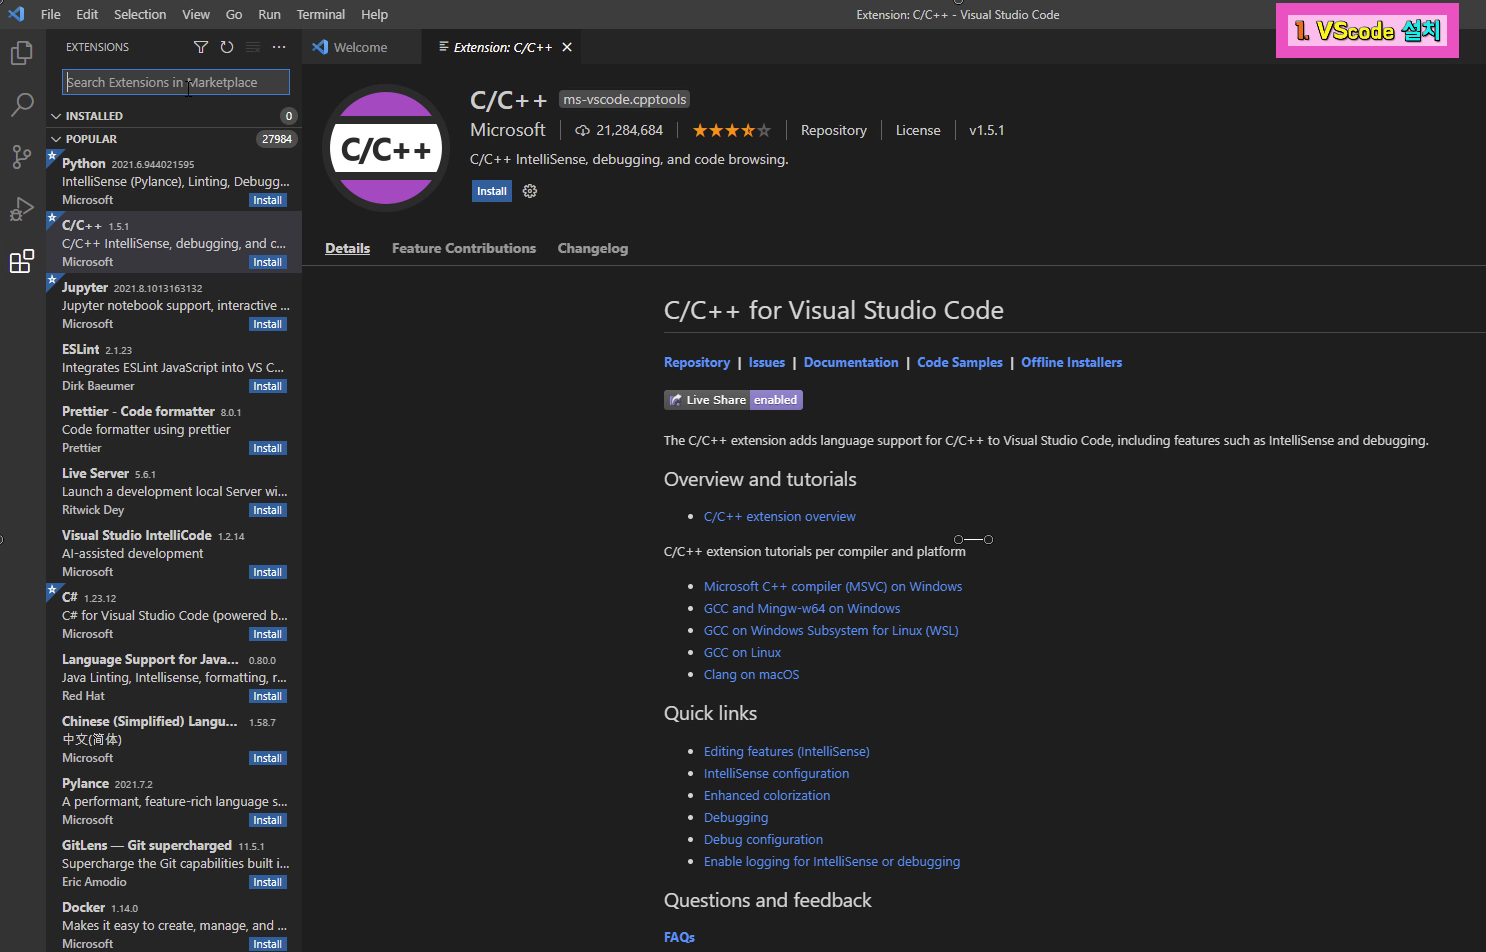Refresh the extensions list
Viewport: 1486px width, 952px height.
pyautogui.click(x=227, y=47)
